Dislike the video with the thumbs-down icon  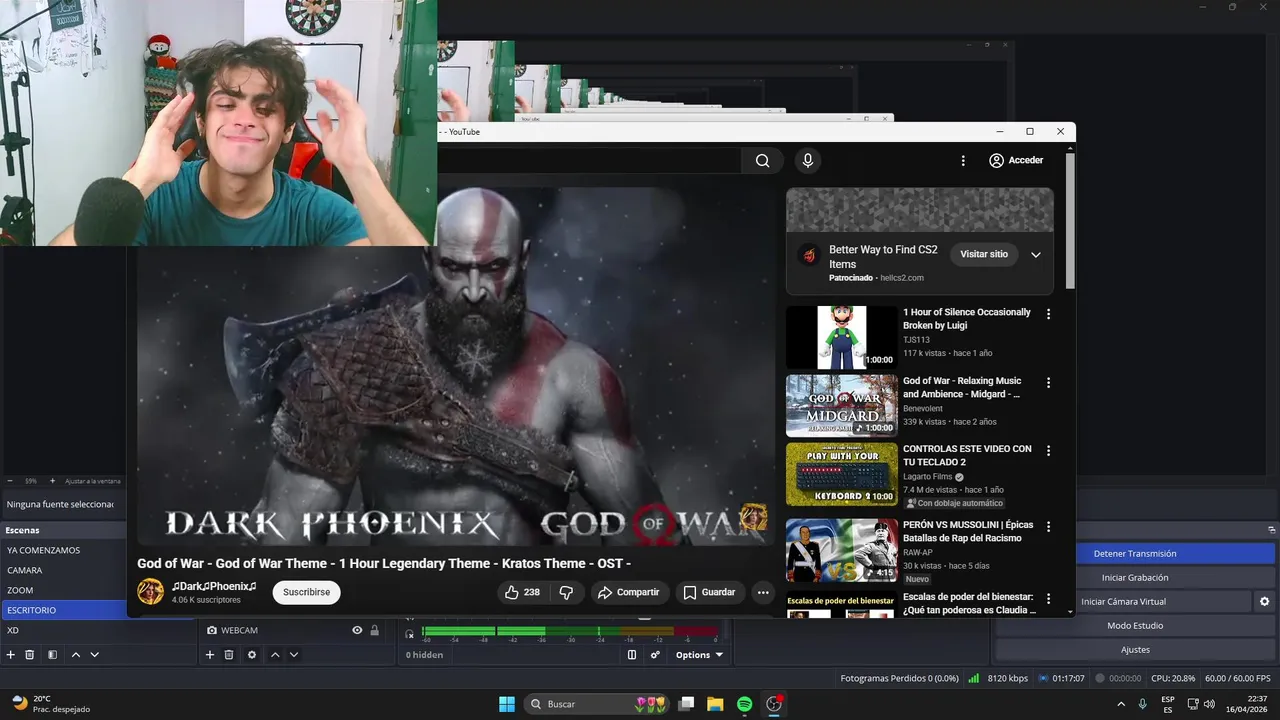[x=566, y=592]
